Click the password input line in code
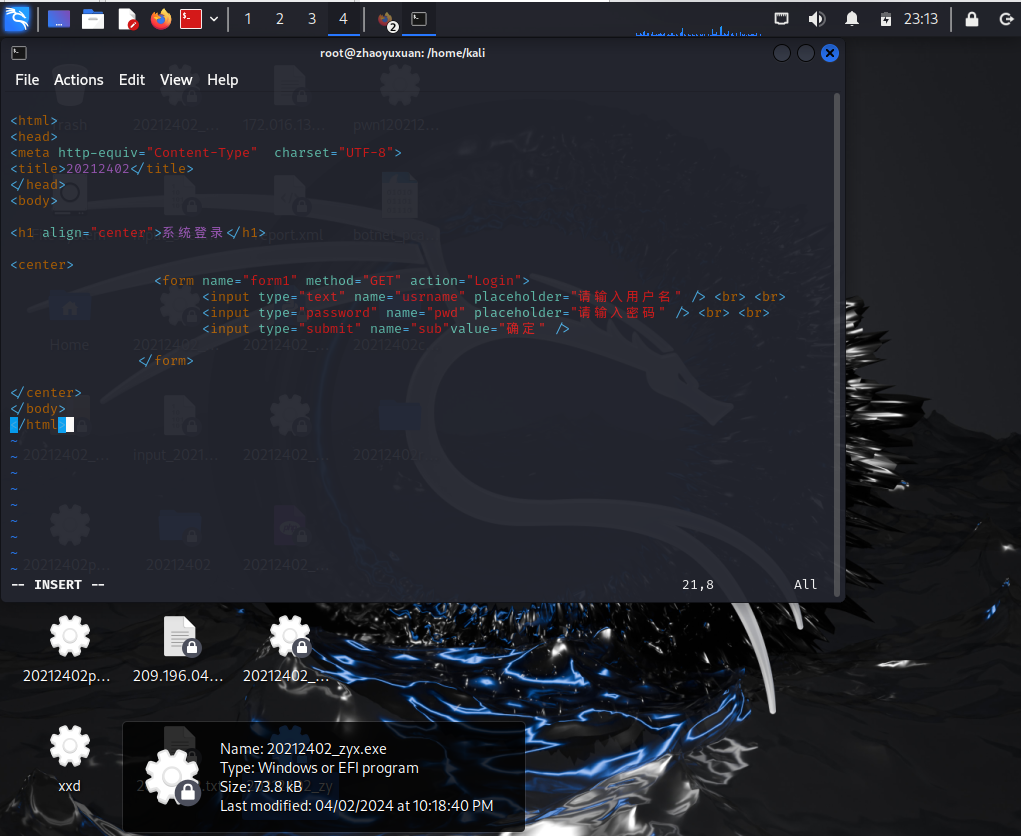Screen dimensions: 1021x836 point(486,313)
